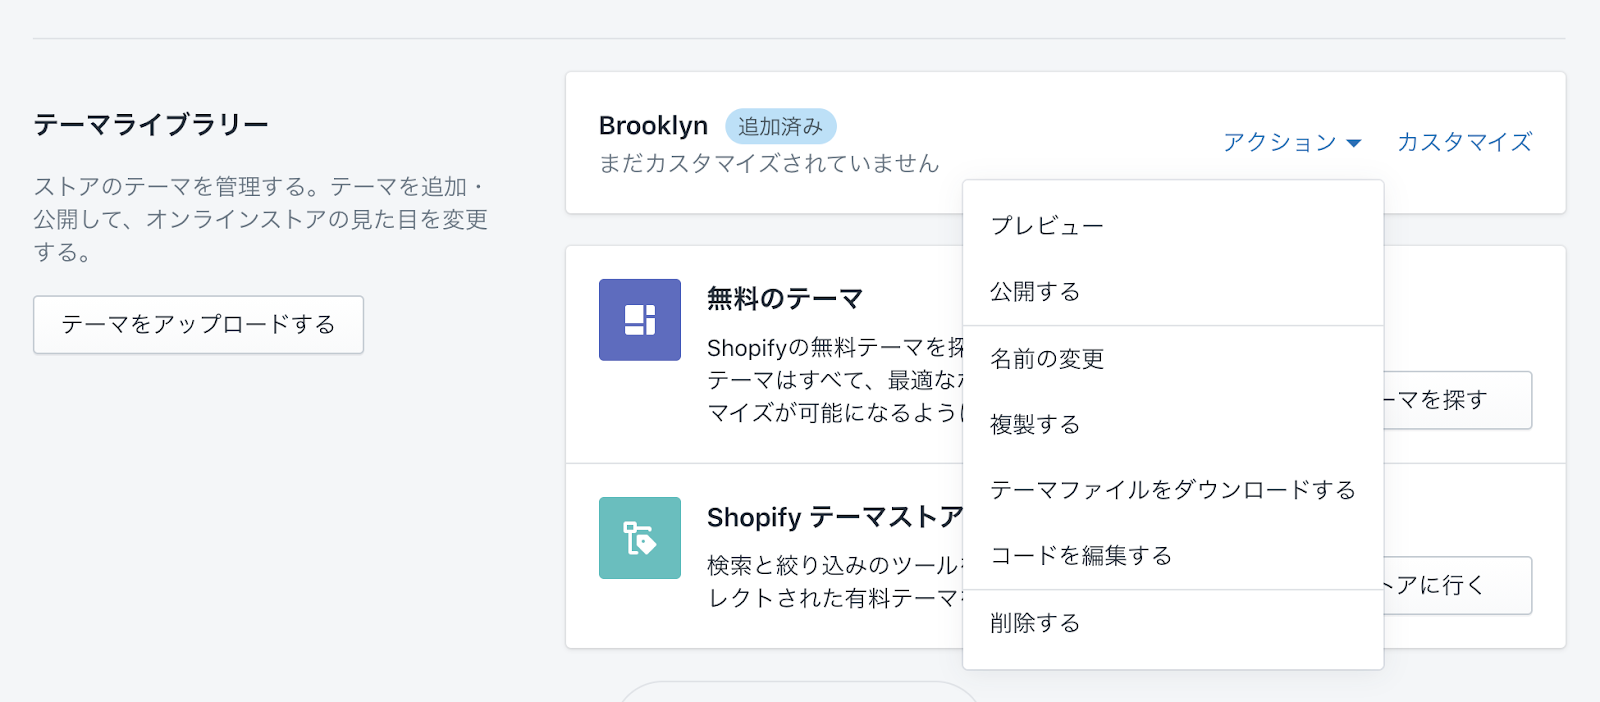Choose 公開する in the actions menu
Screen dimensions: 1600x702
[x=1035, y=292]
